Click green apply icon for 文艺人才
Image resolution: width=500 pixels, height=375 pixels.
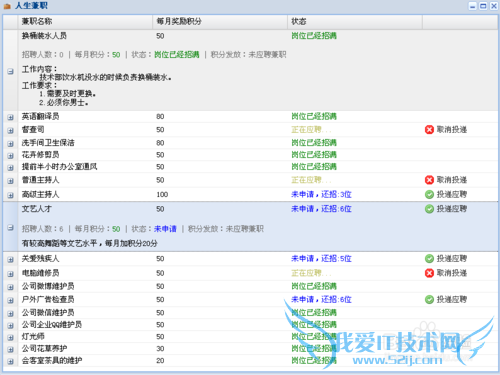pyautogui.click(x=429, y=209)
